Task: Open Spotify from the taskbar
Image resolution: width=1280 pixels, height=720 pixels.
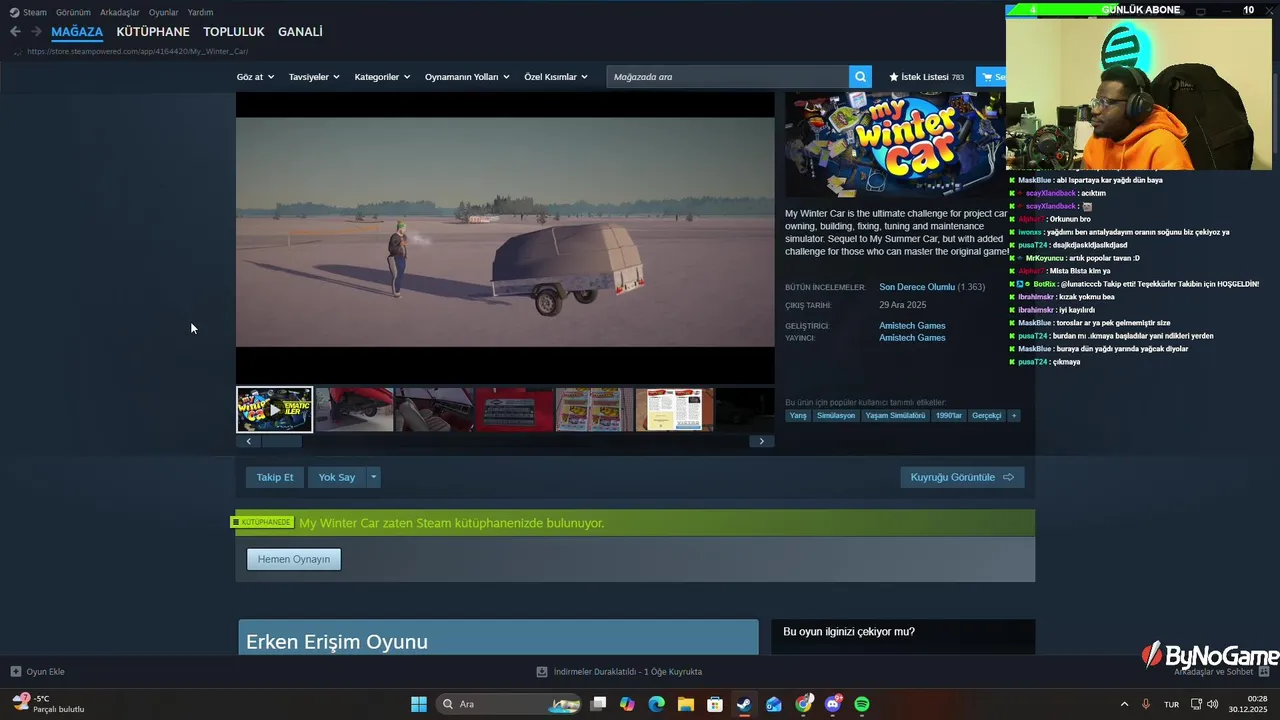Action: click(862, 704)
